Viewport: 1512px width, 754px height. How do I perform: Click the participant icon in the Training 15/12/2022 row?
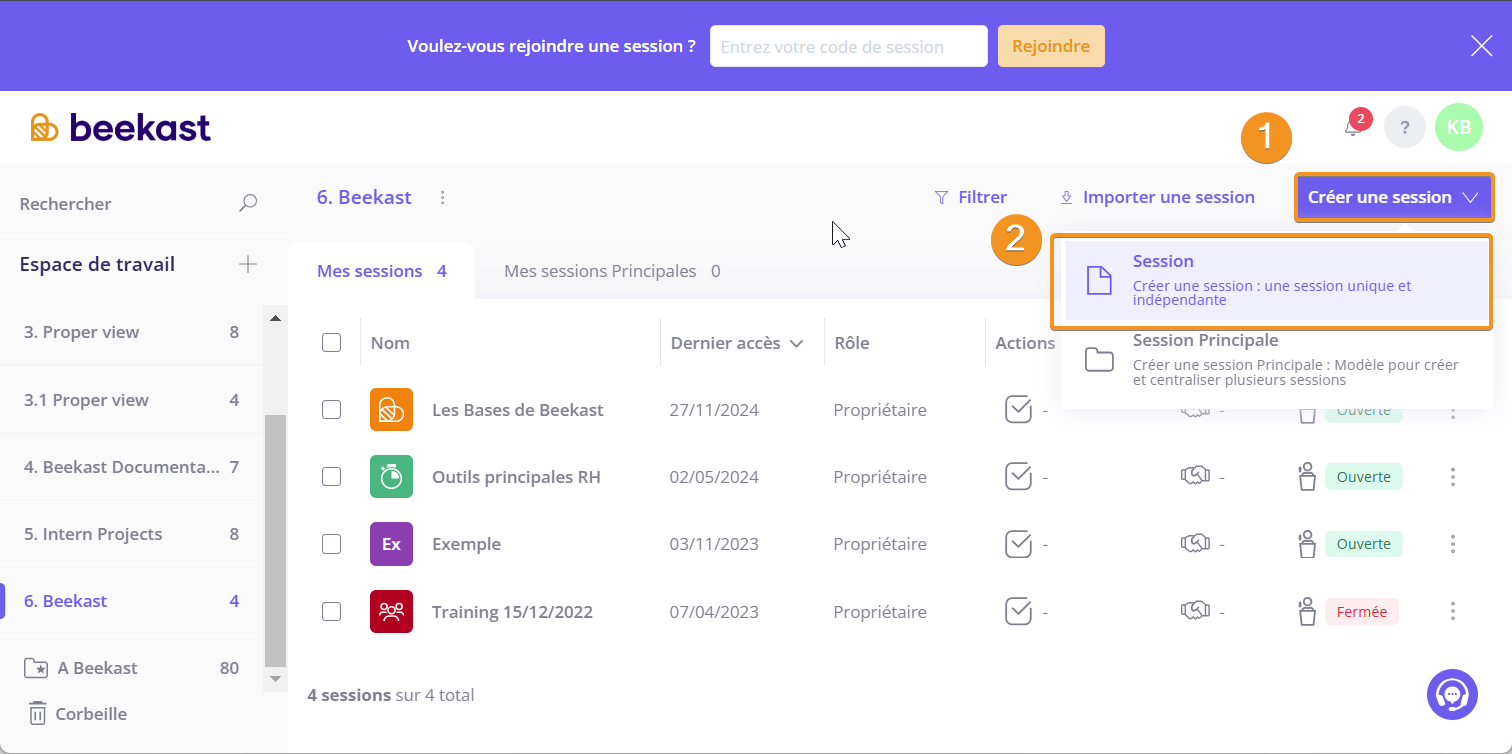1306,611
